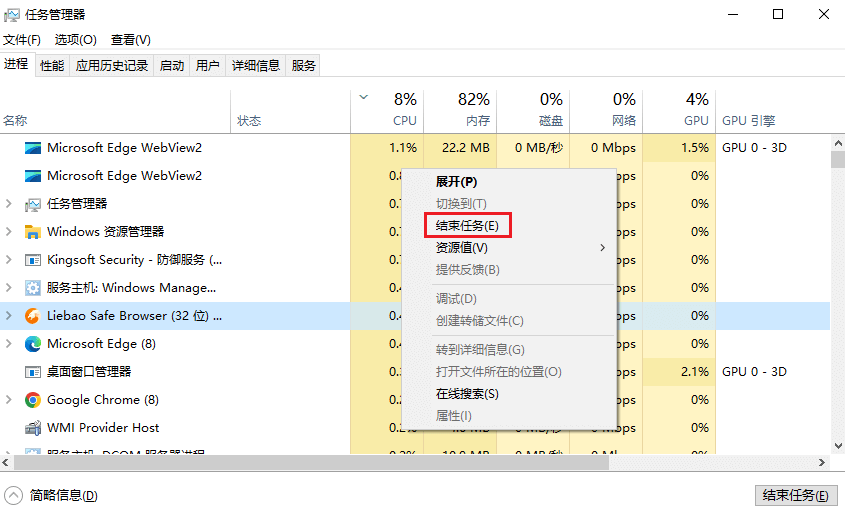
Task: Click the 任务管理器 process icon
Action: pos(32,204)
